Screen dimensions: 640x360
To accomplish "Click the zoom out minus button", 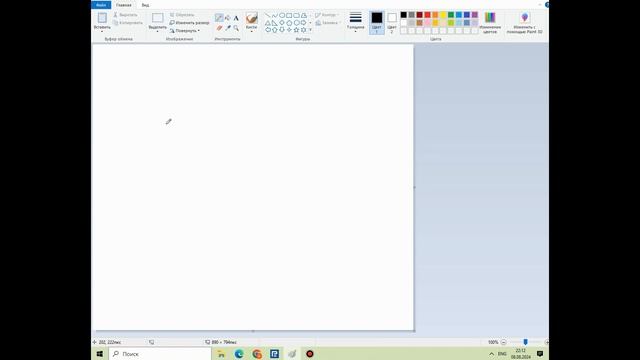I will [503, 342].
